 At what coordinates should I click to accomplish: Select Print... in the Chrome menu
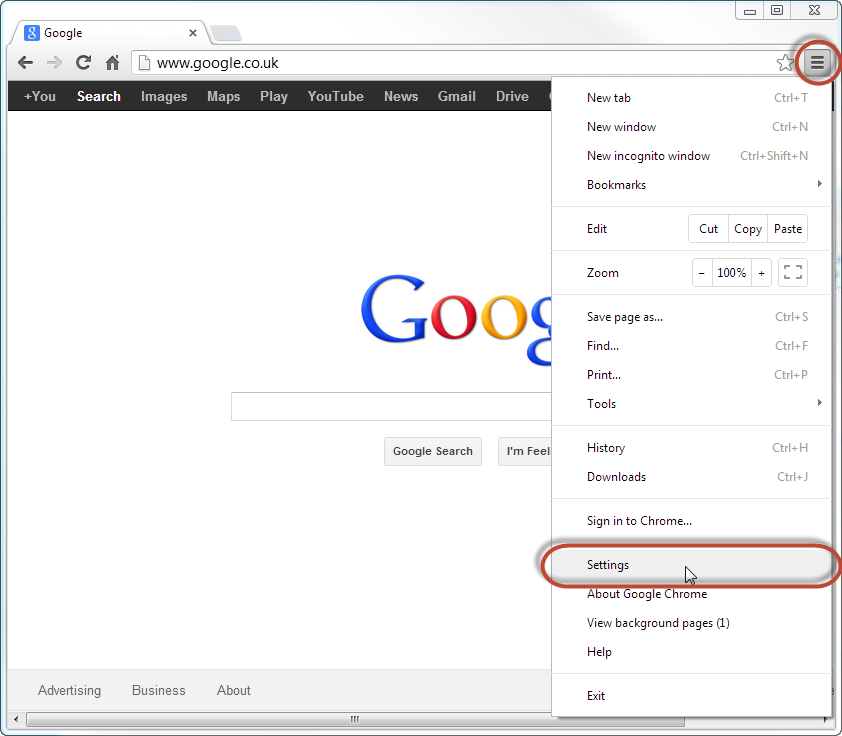(691, 375)
